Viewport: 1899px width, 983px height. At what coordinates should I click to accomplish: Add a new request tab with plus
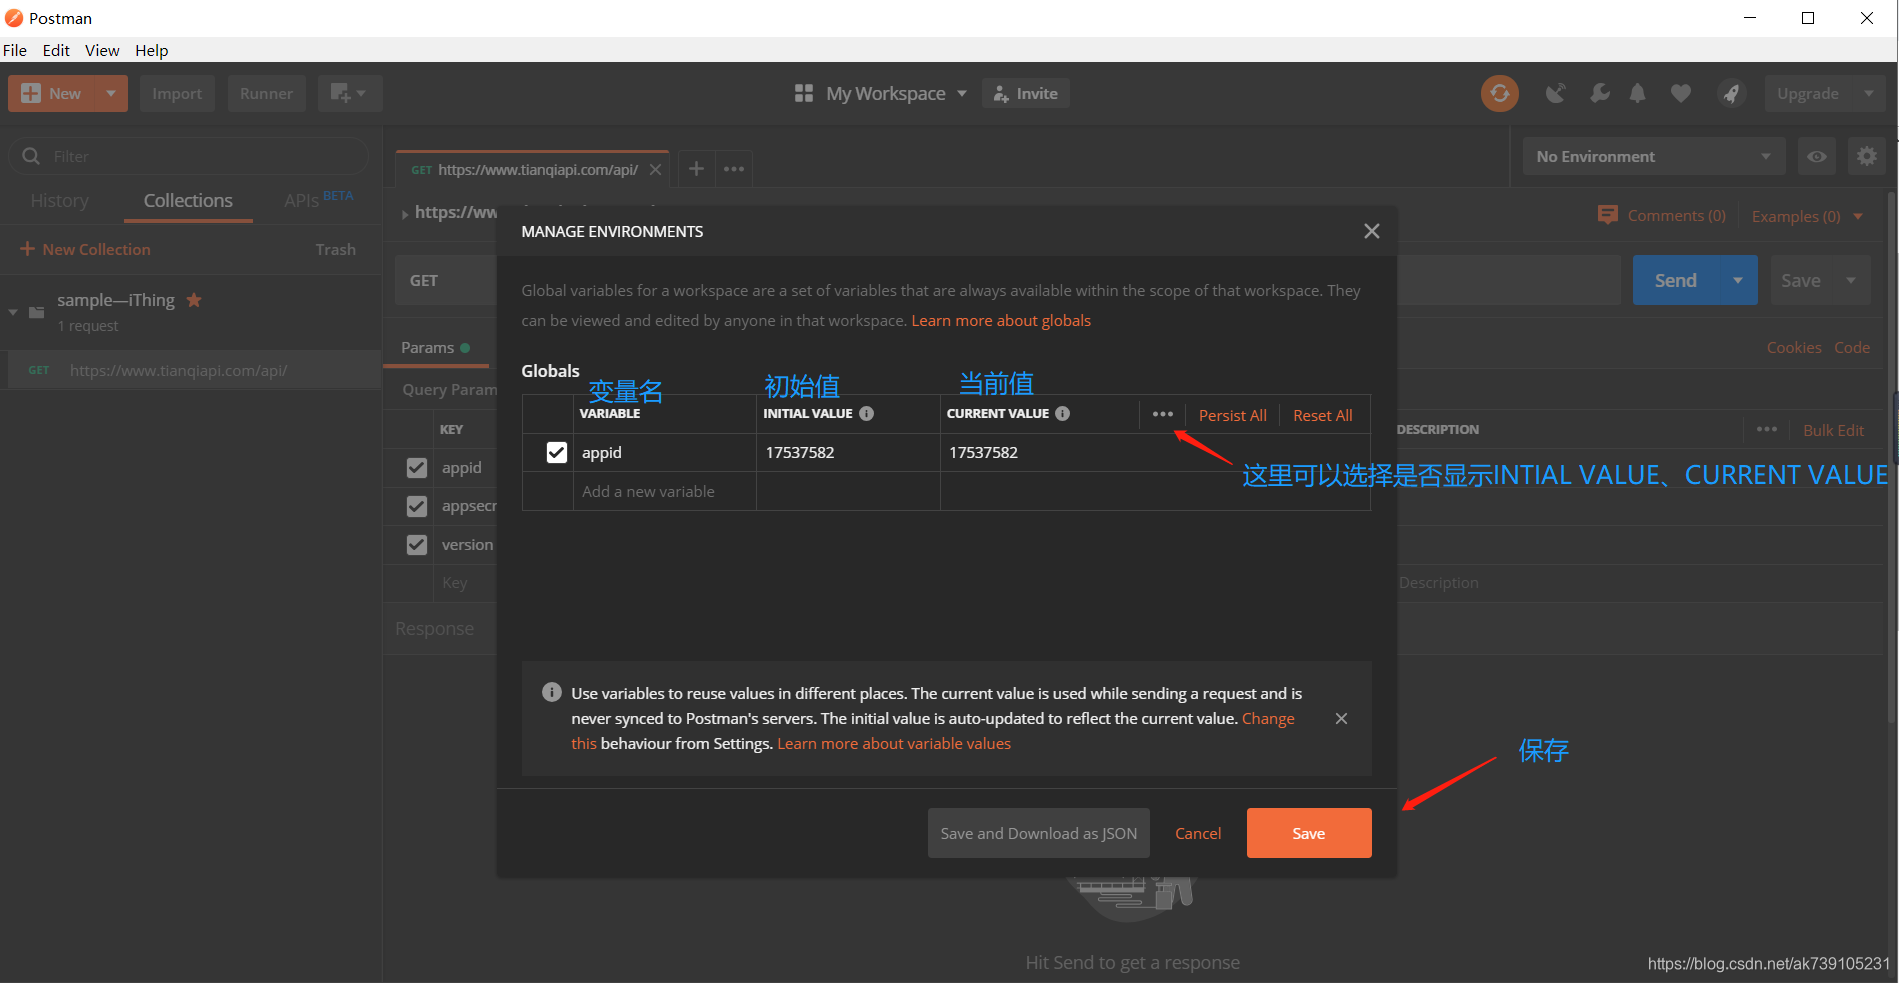tap(696, 169)
